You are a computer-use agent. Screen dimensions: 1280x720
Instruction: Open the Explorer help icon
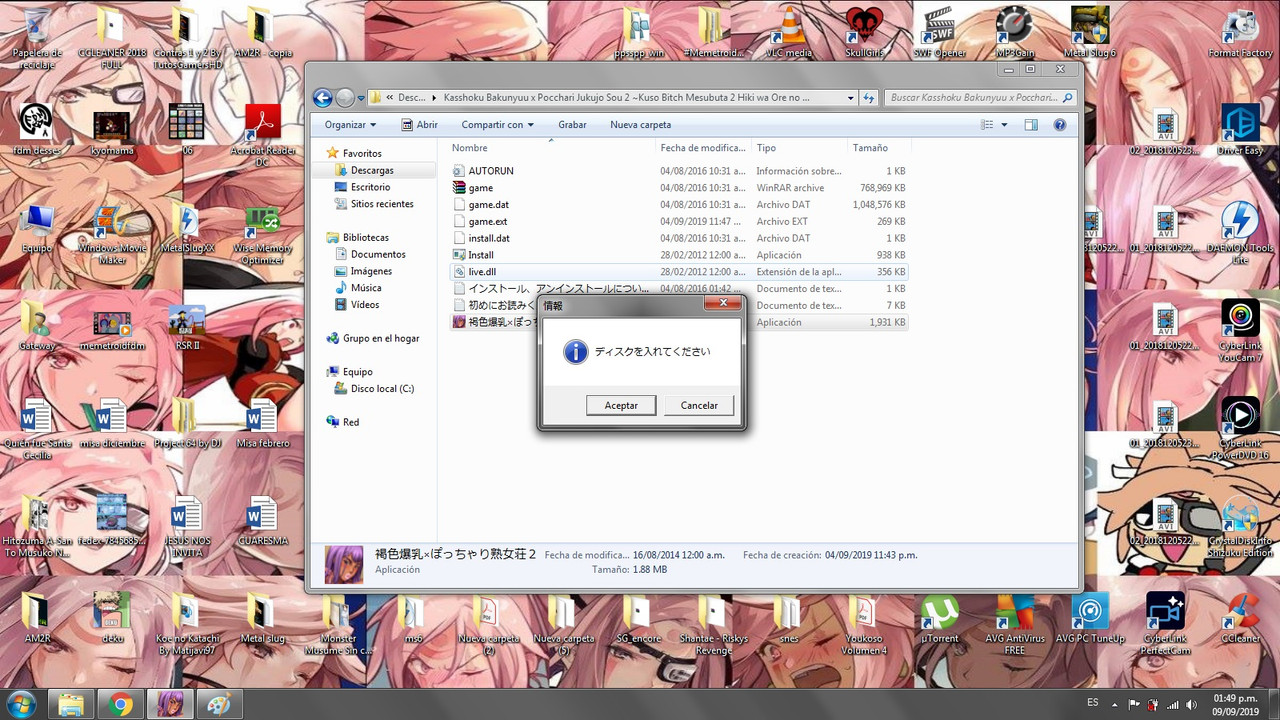click(1060, 125)
